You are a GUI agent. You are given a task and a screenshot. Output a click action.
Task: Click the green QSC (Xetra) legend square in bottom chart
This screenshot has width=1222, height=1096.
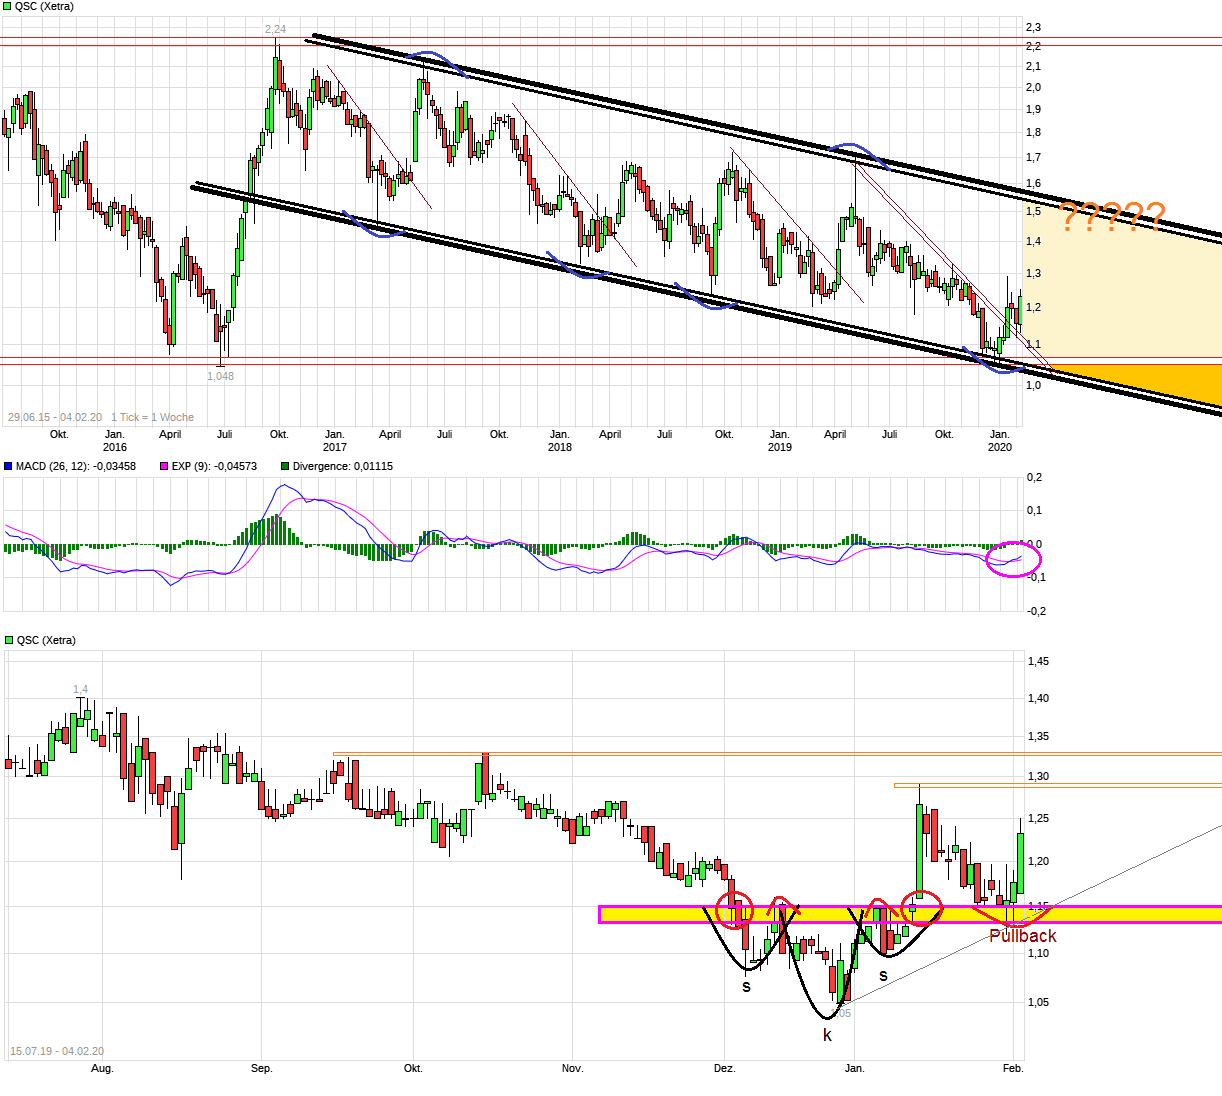[9, 641]
